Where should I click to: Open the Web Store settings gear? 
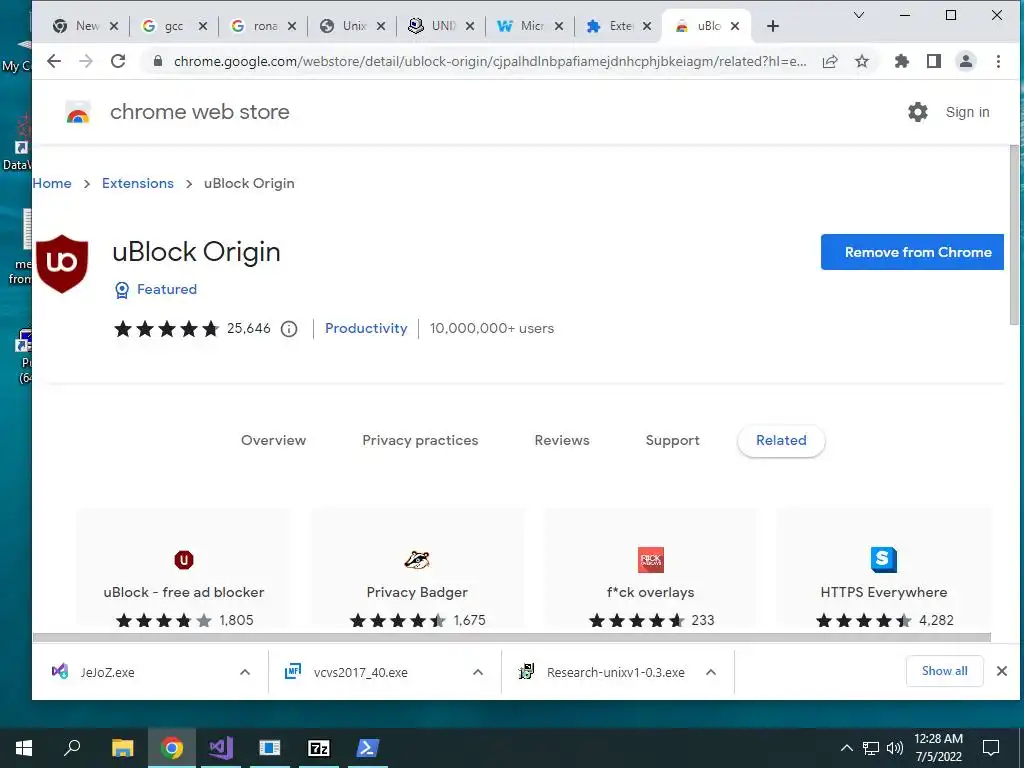pos(918,112)
